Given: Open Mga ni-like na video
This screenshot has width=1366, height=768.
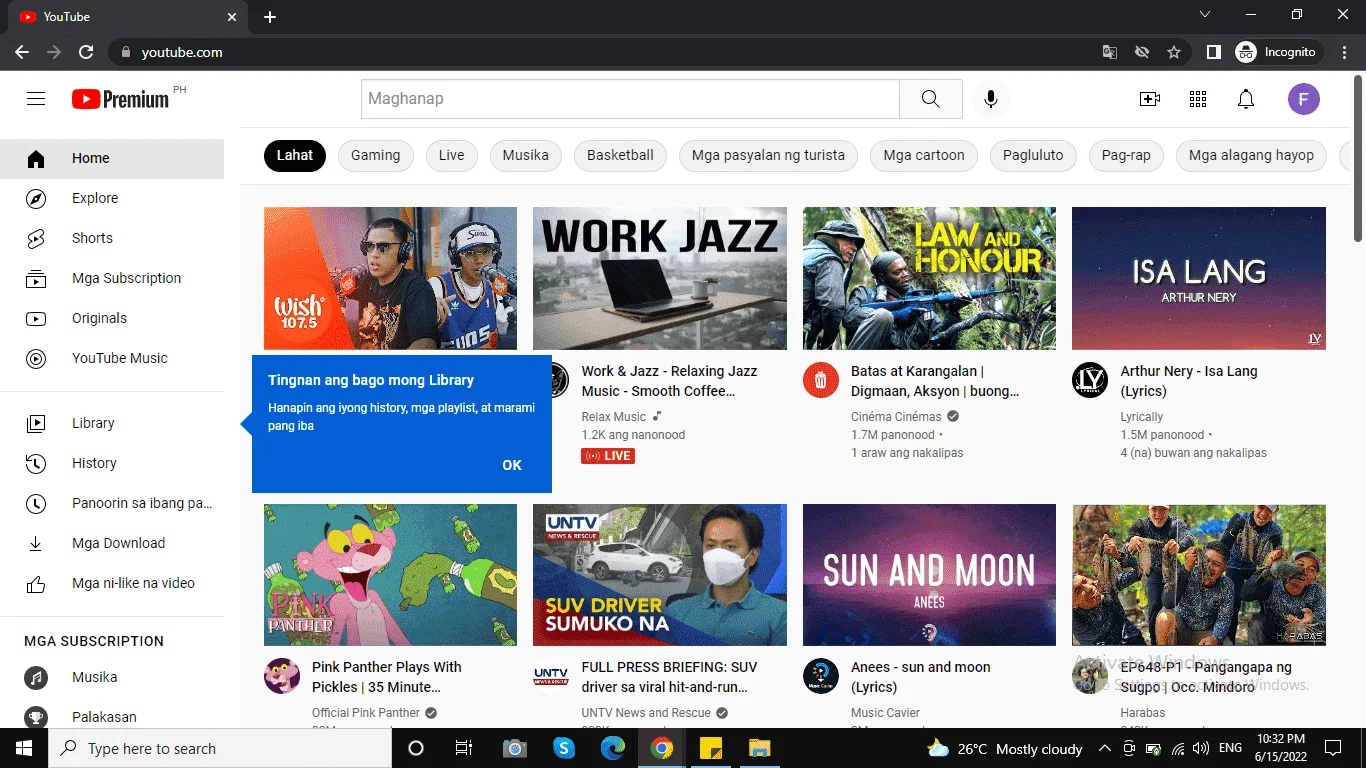Looking at the screenshot, I should (112, 583).
